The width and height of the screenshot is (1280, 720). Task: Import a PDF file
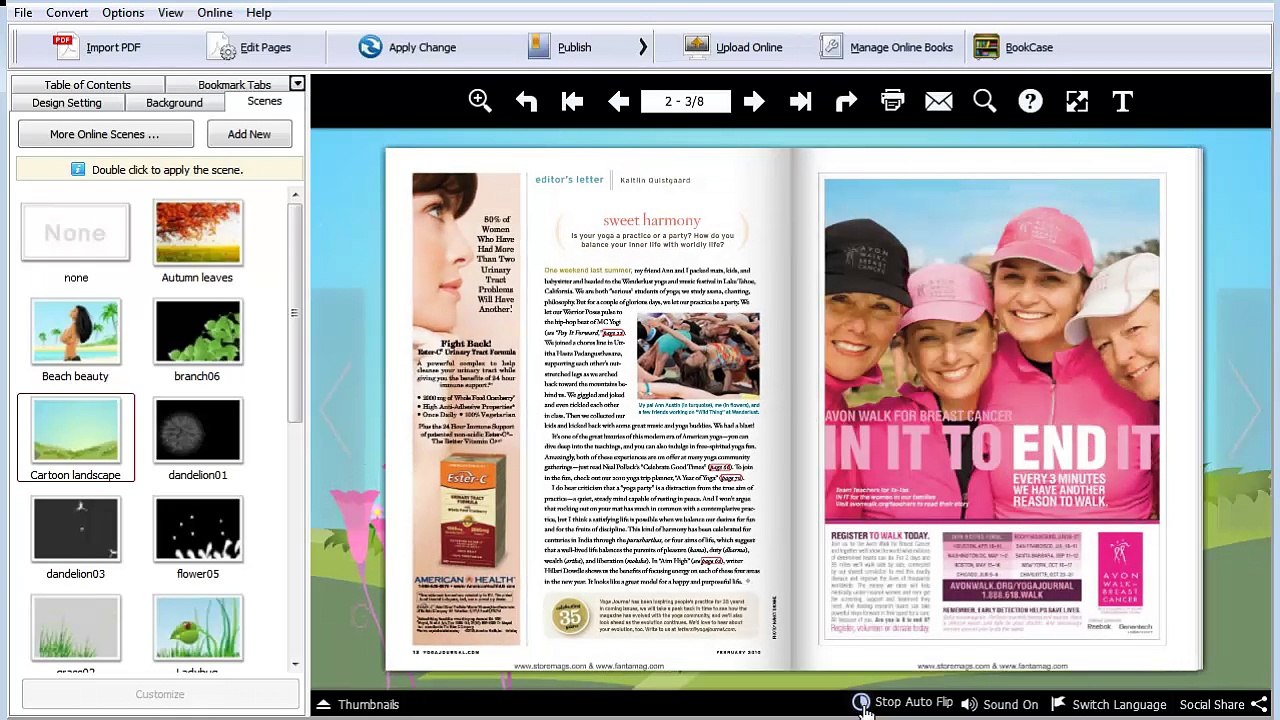[96, 47]
